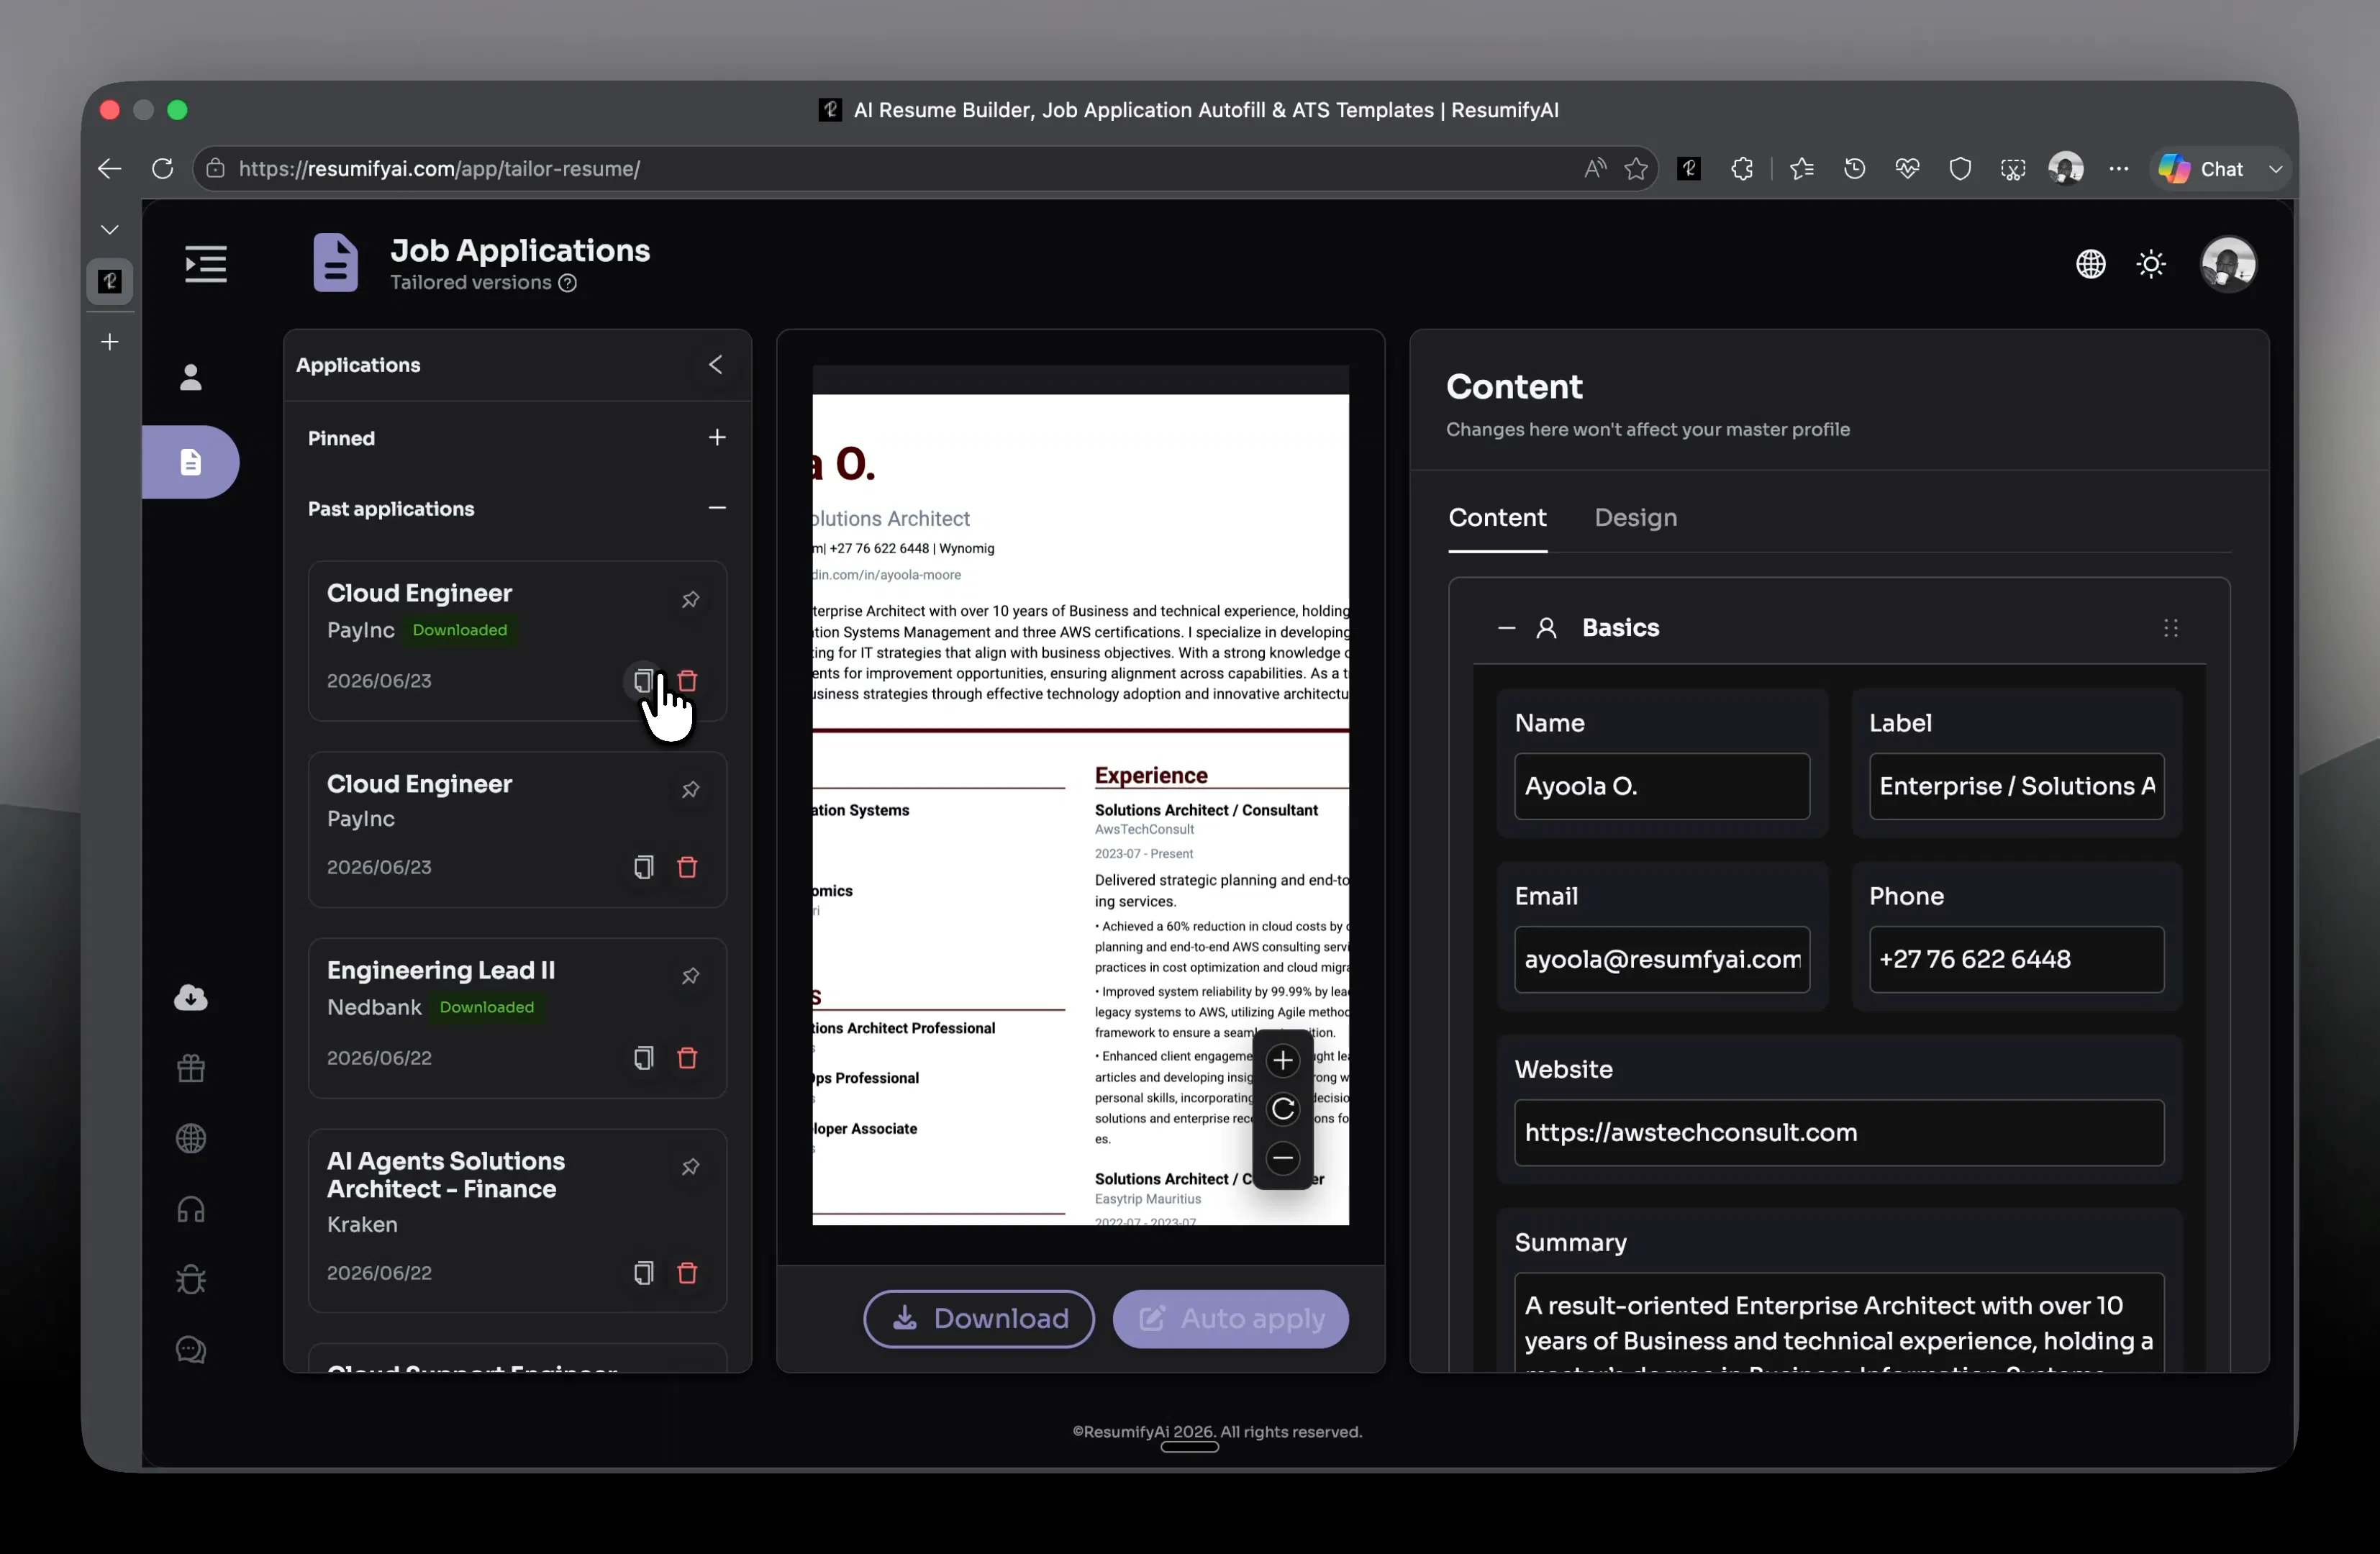Open the Chat dropdown arrow in browser toolbar
This screenshot has width=2380, height=1554.
(2275, 169)
